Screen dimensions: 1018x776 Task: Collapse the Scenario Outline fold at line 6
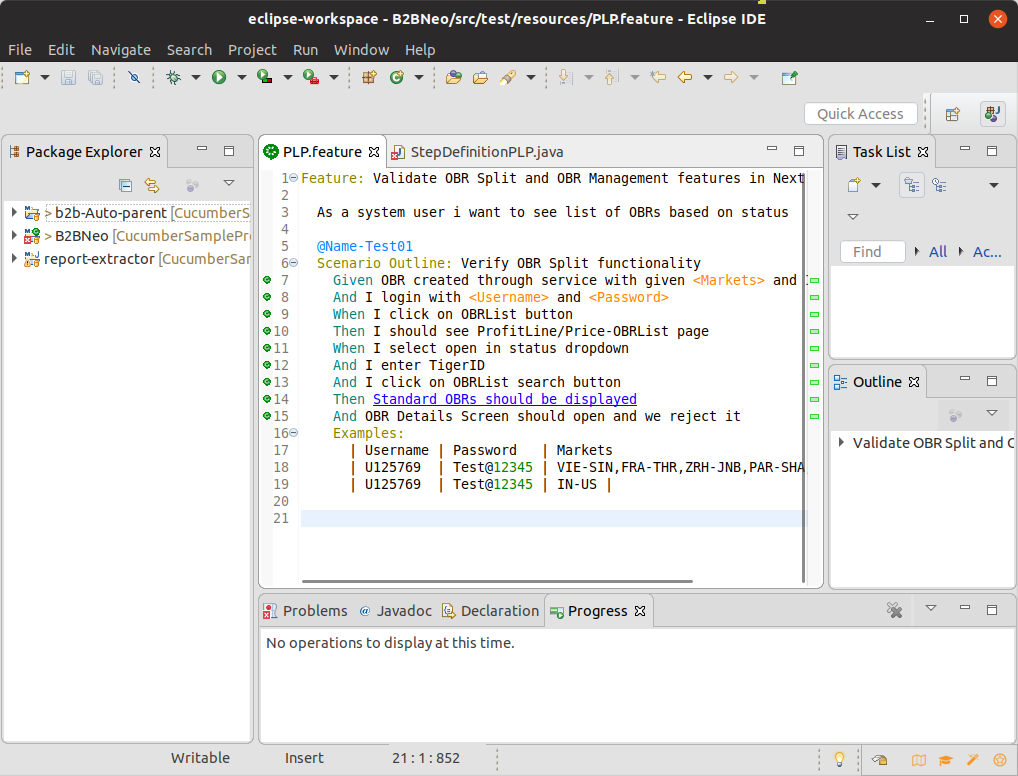[293, 263]
